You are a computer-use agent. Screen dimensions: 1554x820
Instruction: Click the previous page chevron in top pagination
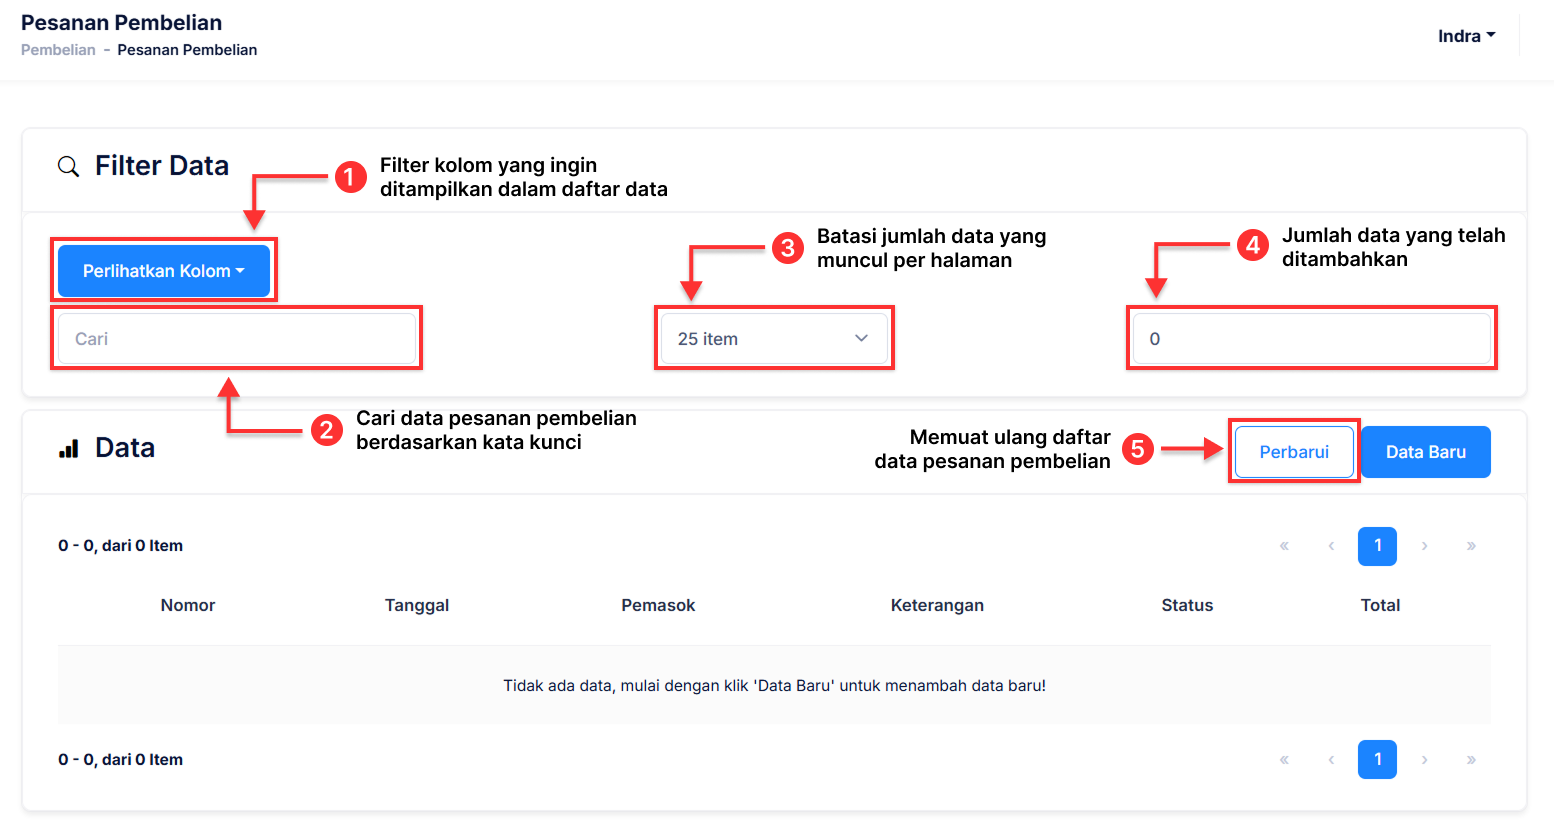tap(1331, 546)
